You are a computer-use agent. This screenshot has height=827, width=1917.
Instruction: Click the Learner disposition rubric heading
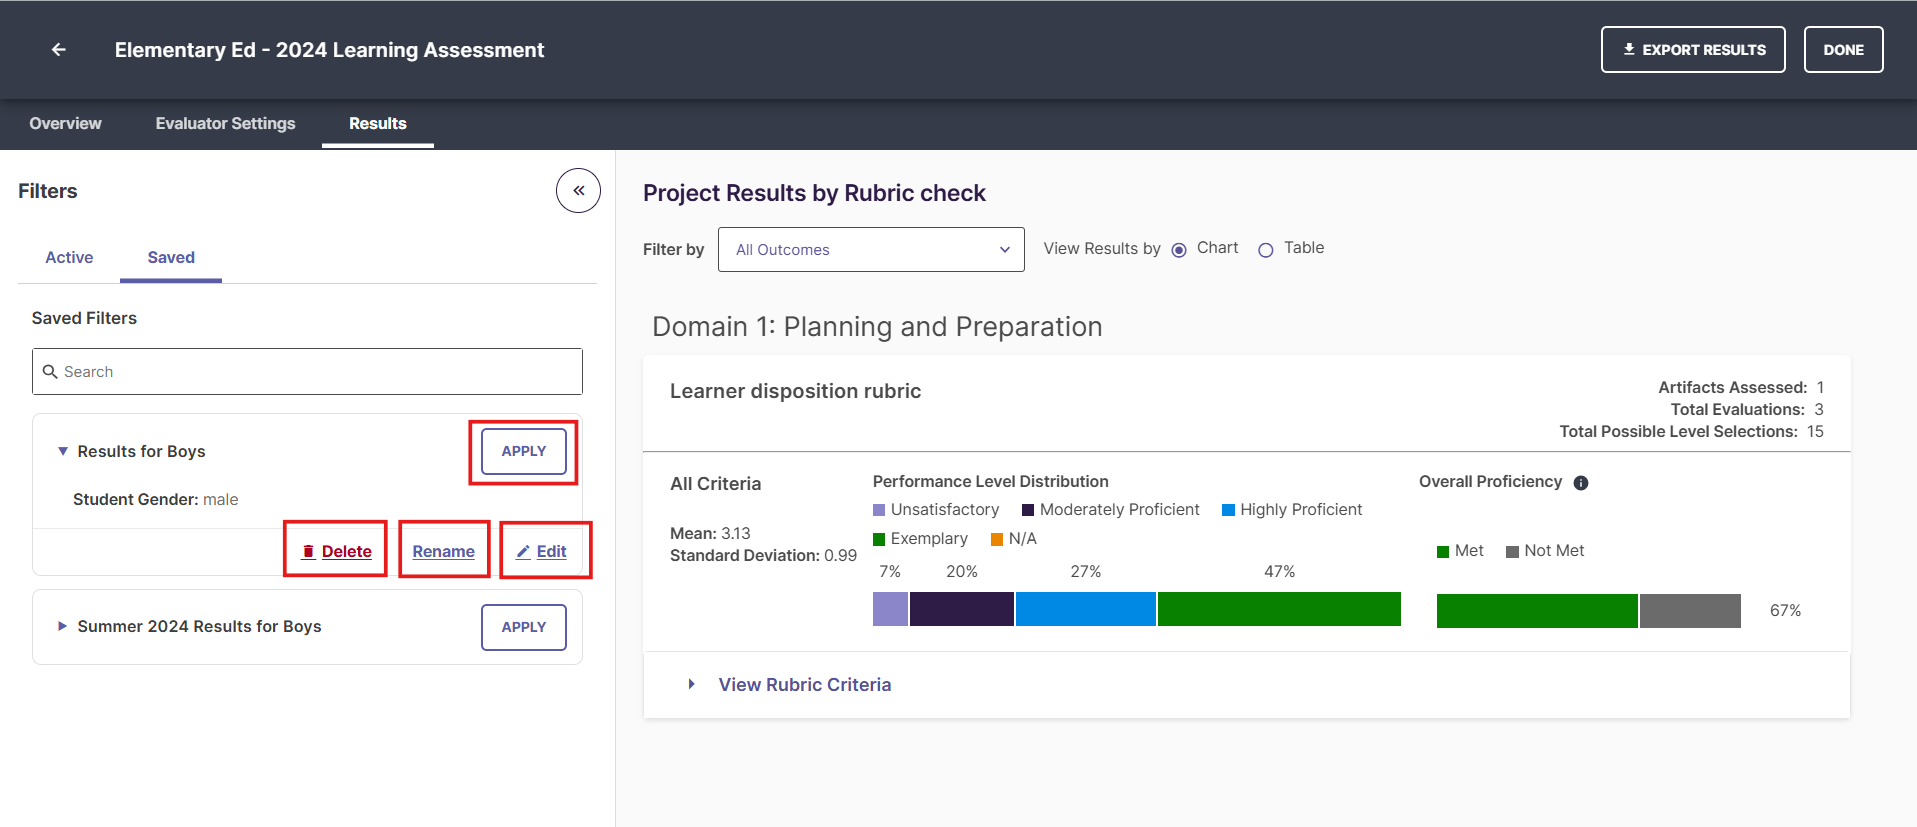pos(795,391)
